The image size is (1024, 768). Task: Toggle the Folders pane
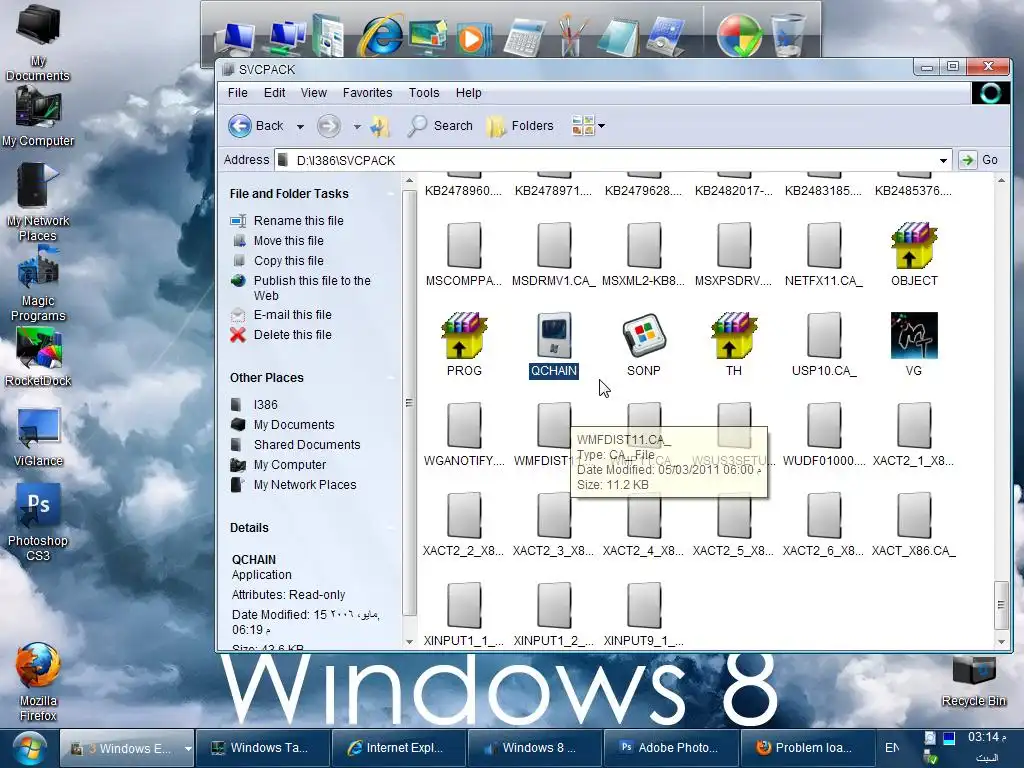pyautogui.click(x=520, y=126)
